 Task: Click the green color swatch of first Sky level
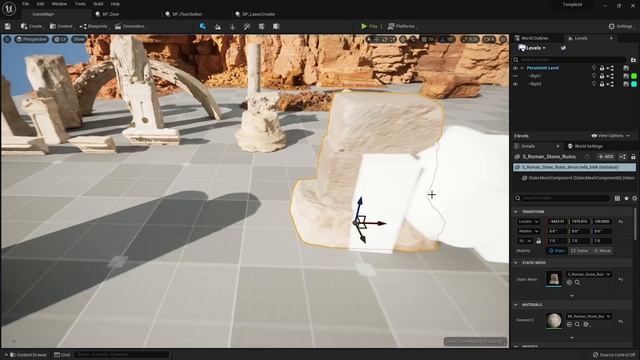click(x=634, y=76)
